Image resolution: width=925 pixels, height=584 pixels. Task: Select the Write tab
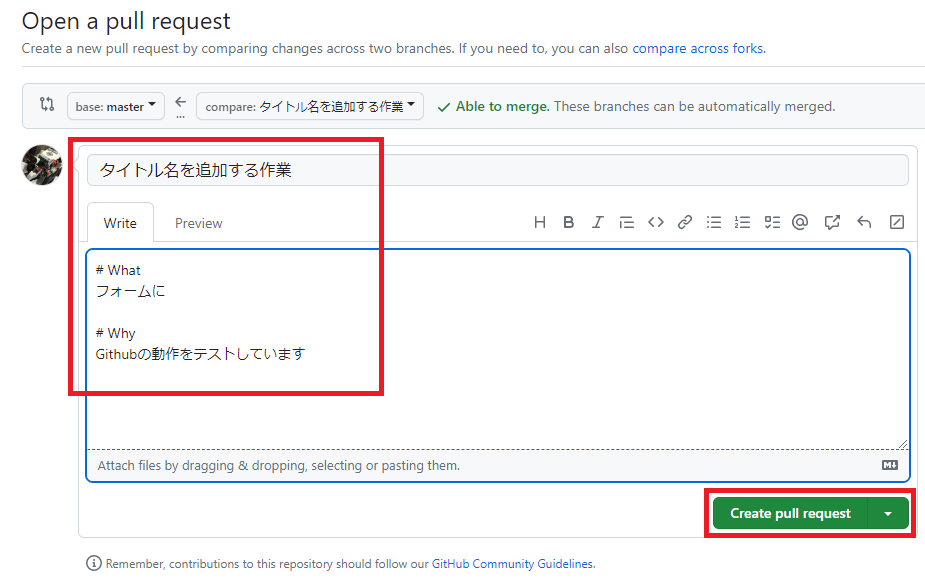click(x=120, y=222)
